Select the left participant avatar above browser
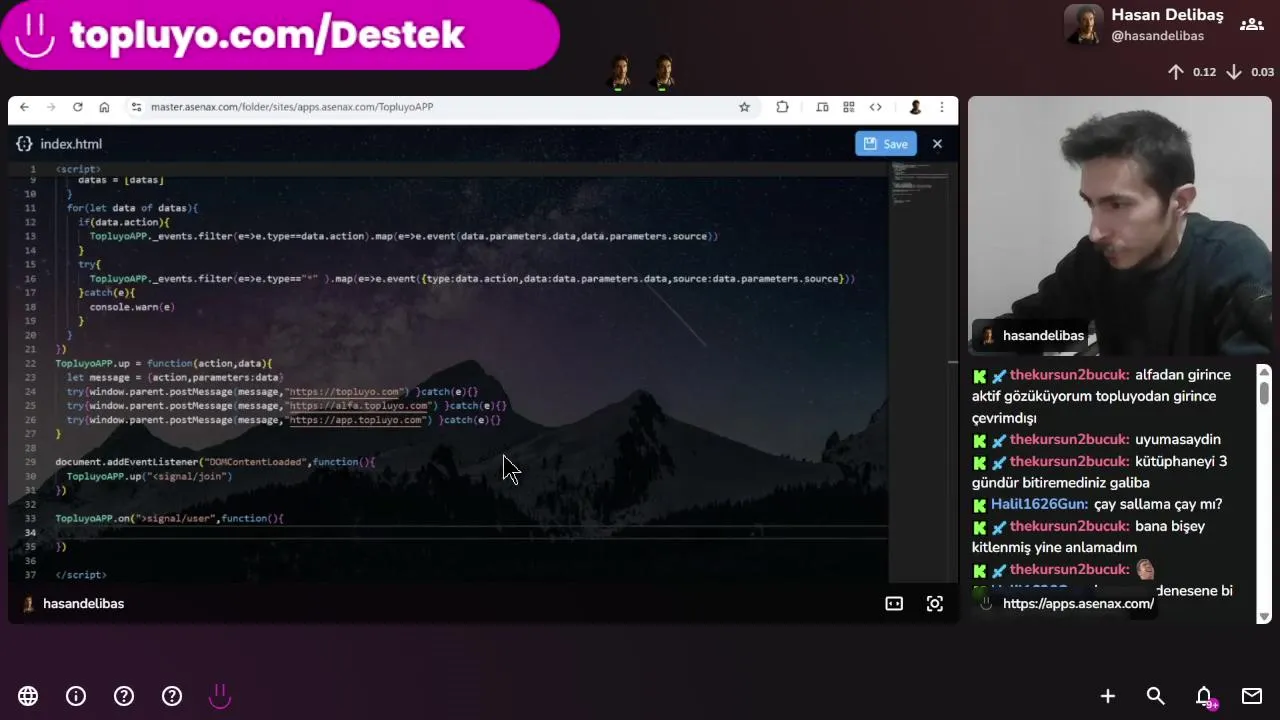 pyautogui.click(x=620, y=72)
